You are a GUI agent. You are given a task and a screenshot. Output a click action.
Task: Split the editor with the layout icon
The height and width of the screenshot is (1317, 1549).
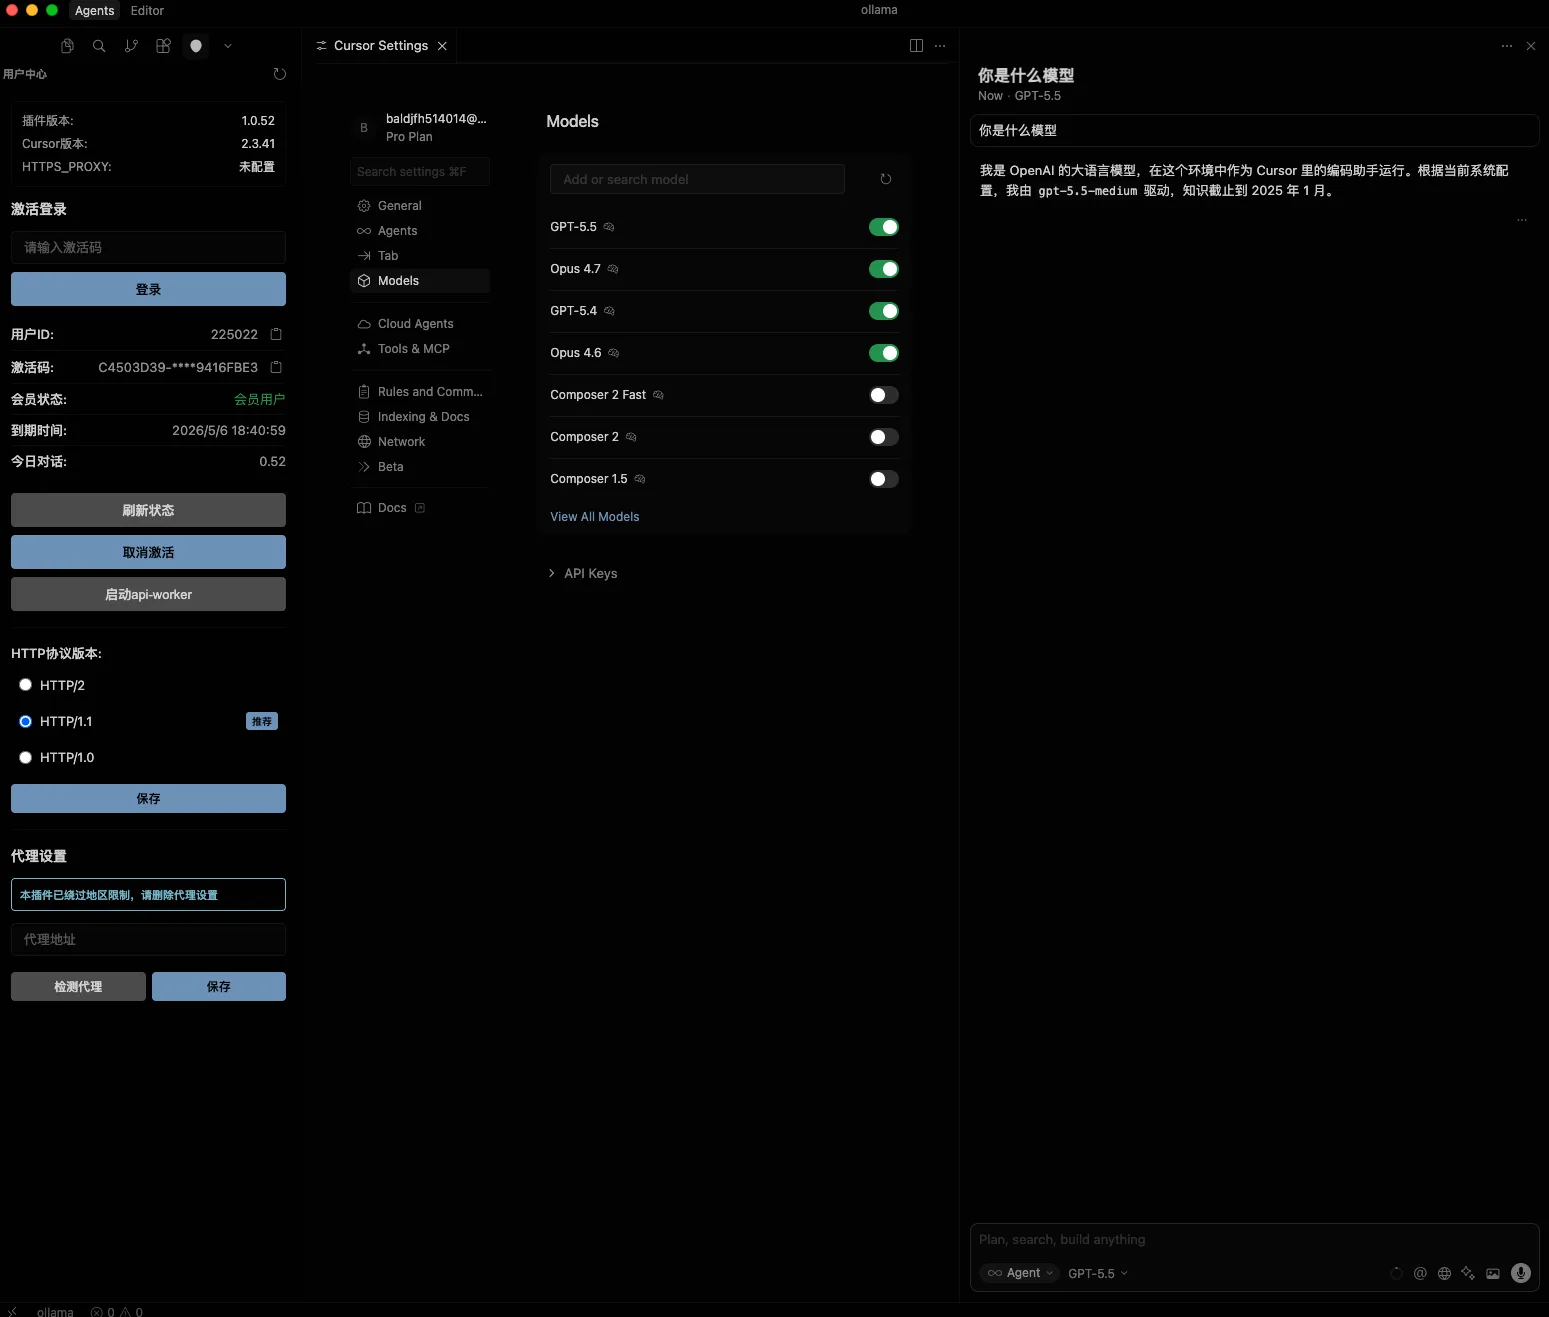916,46
